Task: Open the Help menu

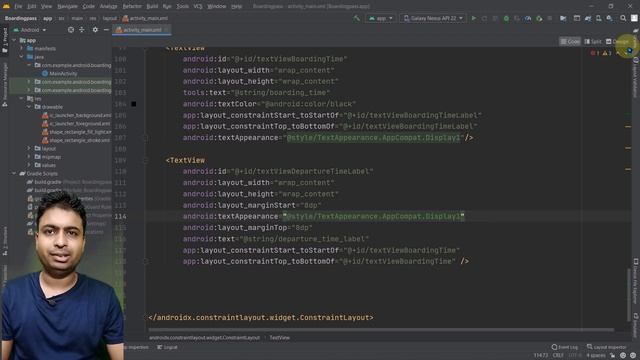Action: [236, 6]
